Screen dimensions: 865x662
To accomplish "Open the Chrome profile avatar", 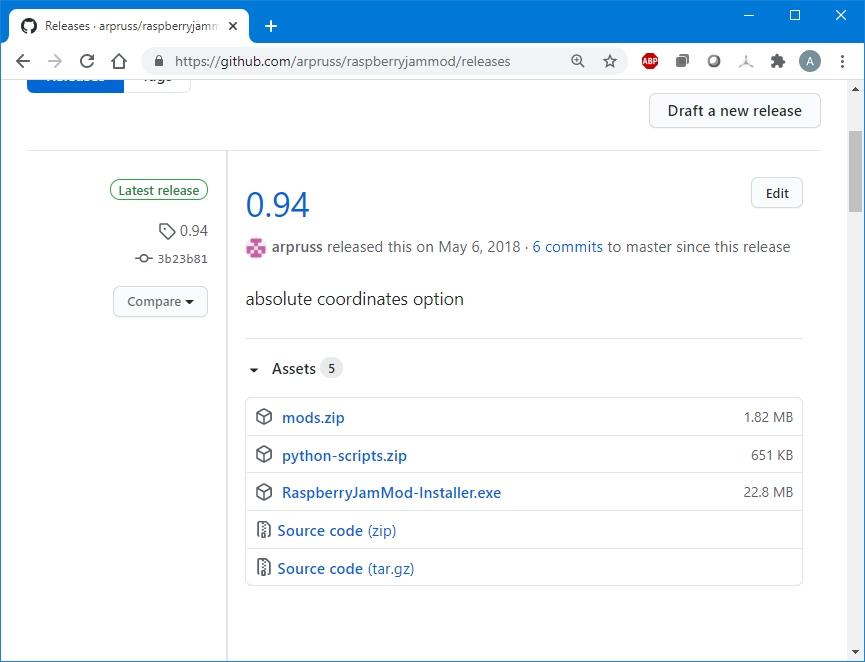I will click(x=810, y=61).
